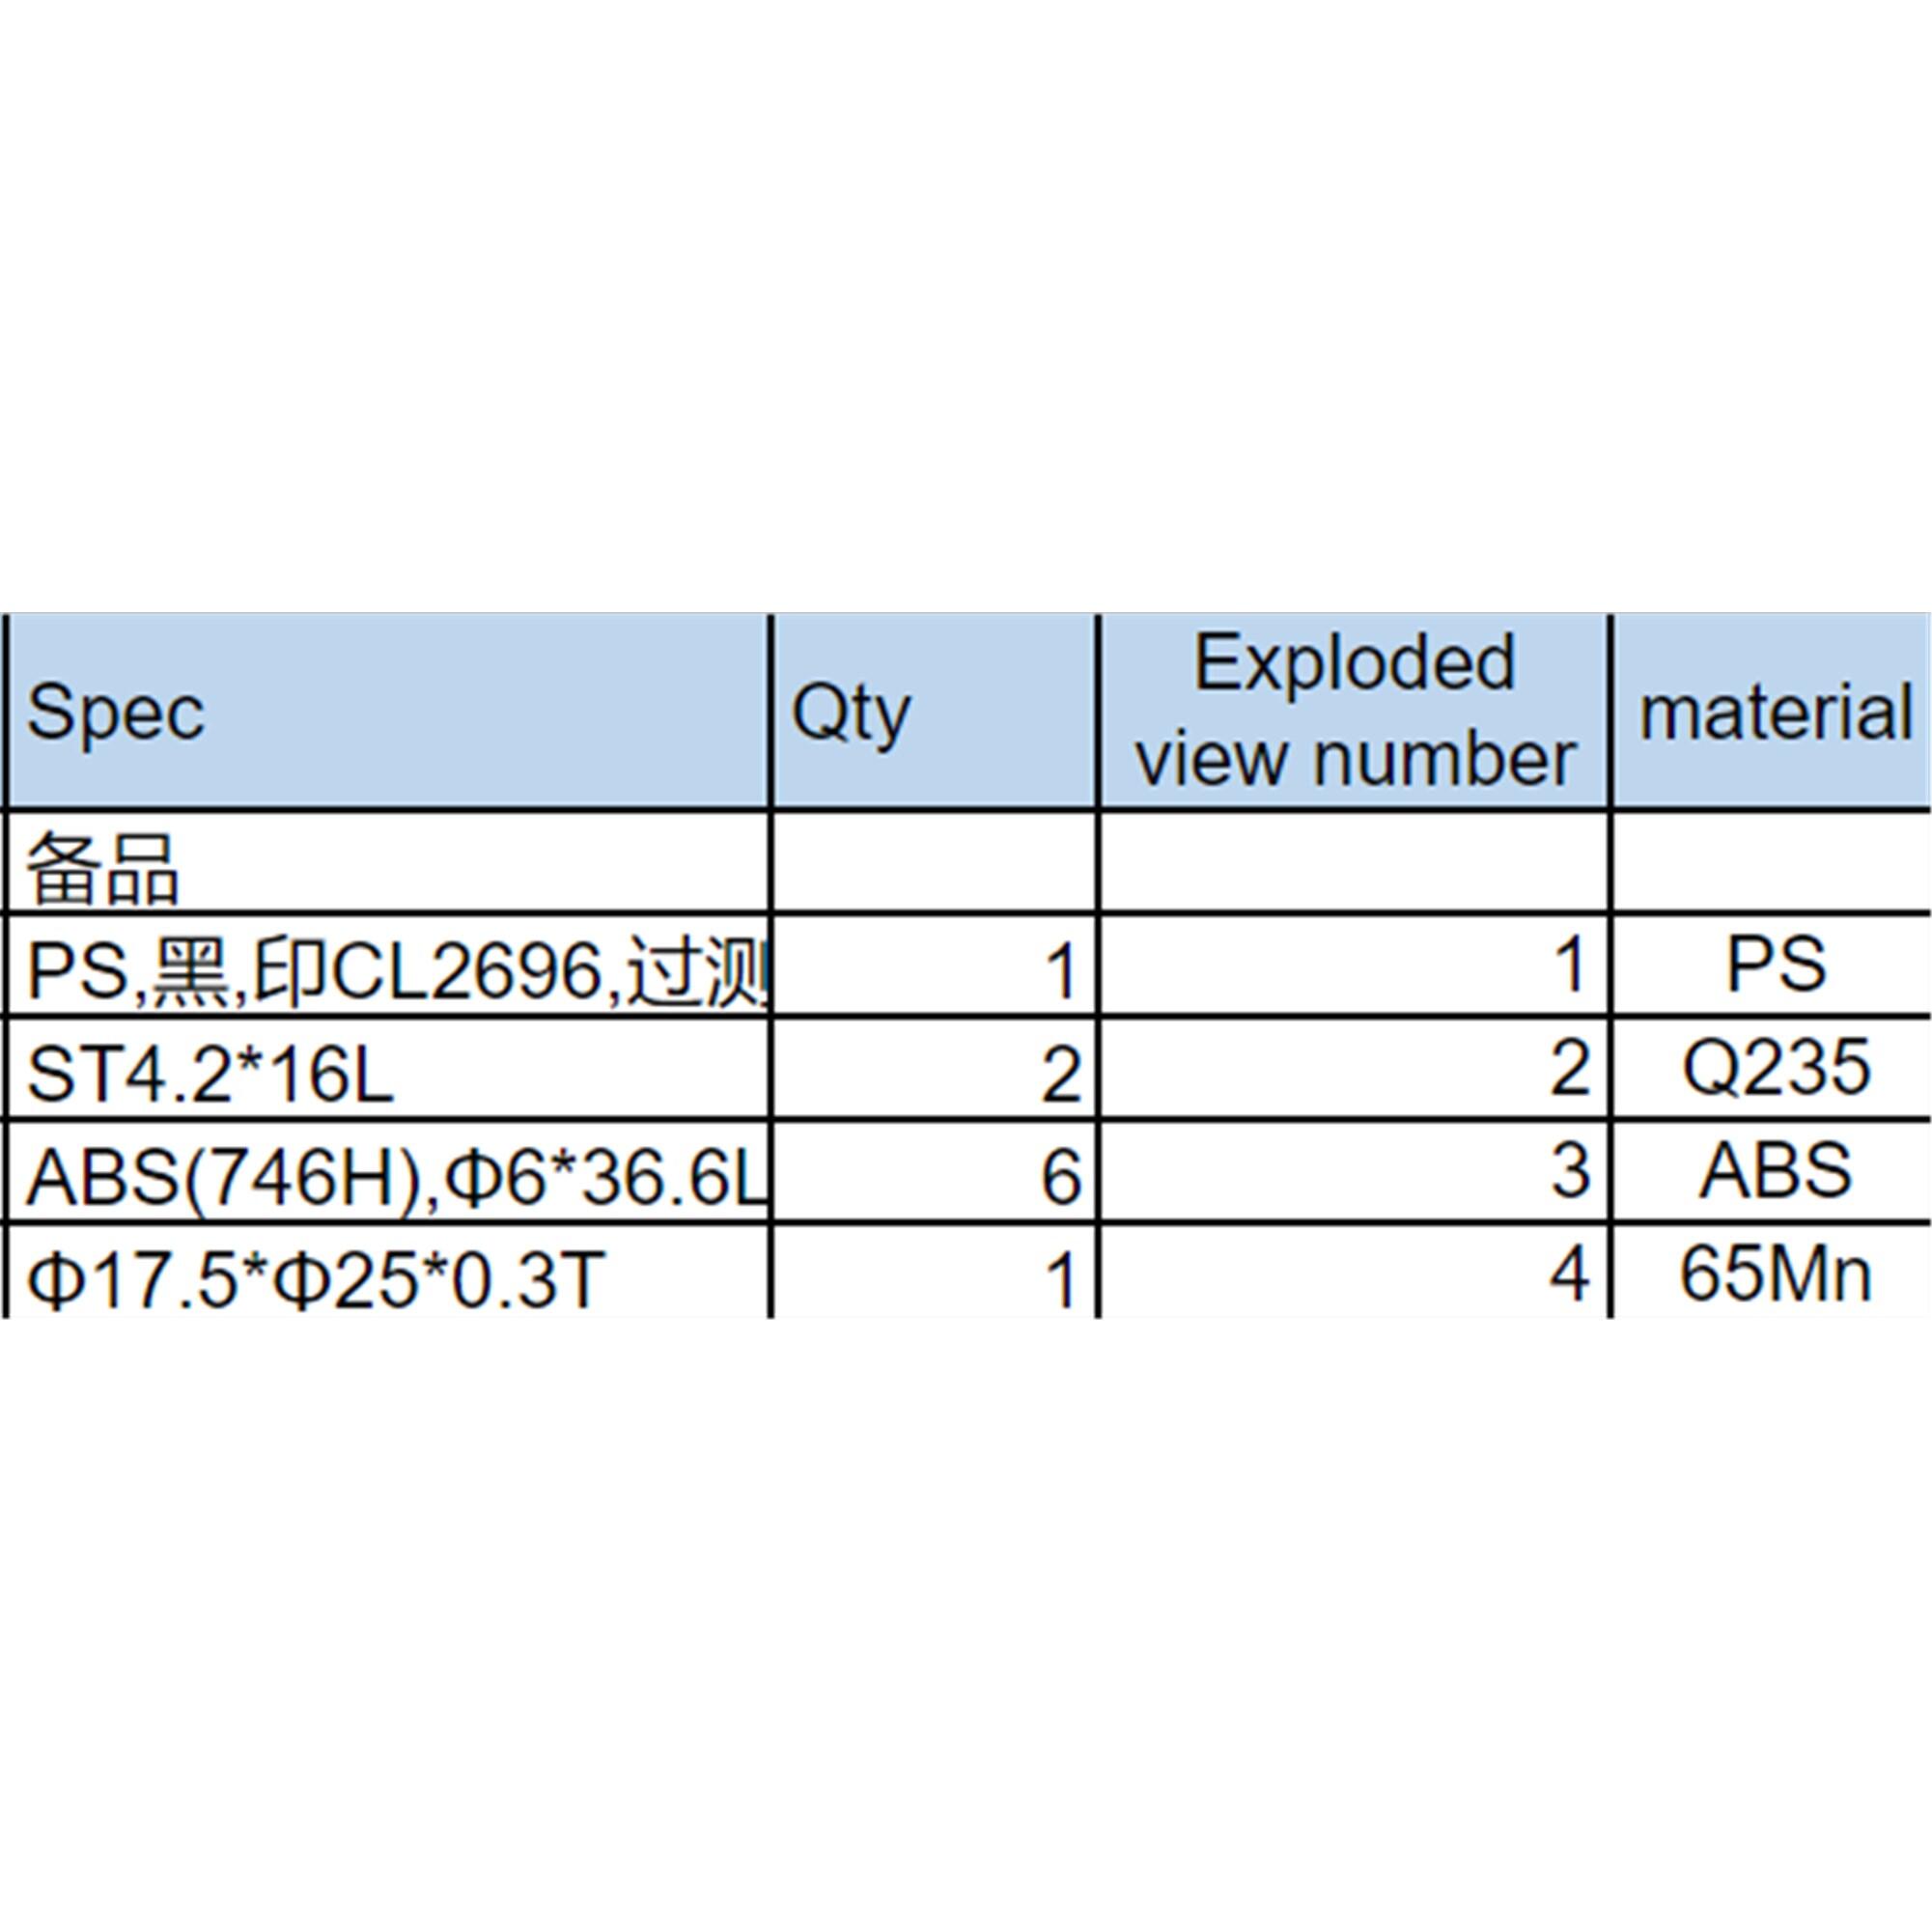
Task: Click the empty material cell in 备品 row
Action: pyautogui.click(x=1773, y=862)
